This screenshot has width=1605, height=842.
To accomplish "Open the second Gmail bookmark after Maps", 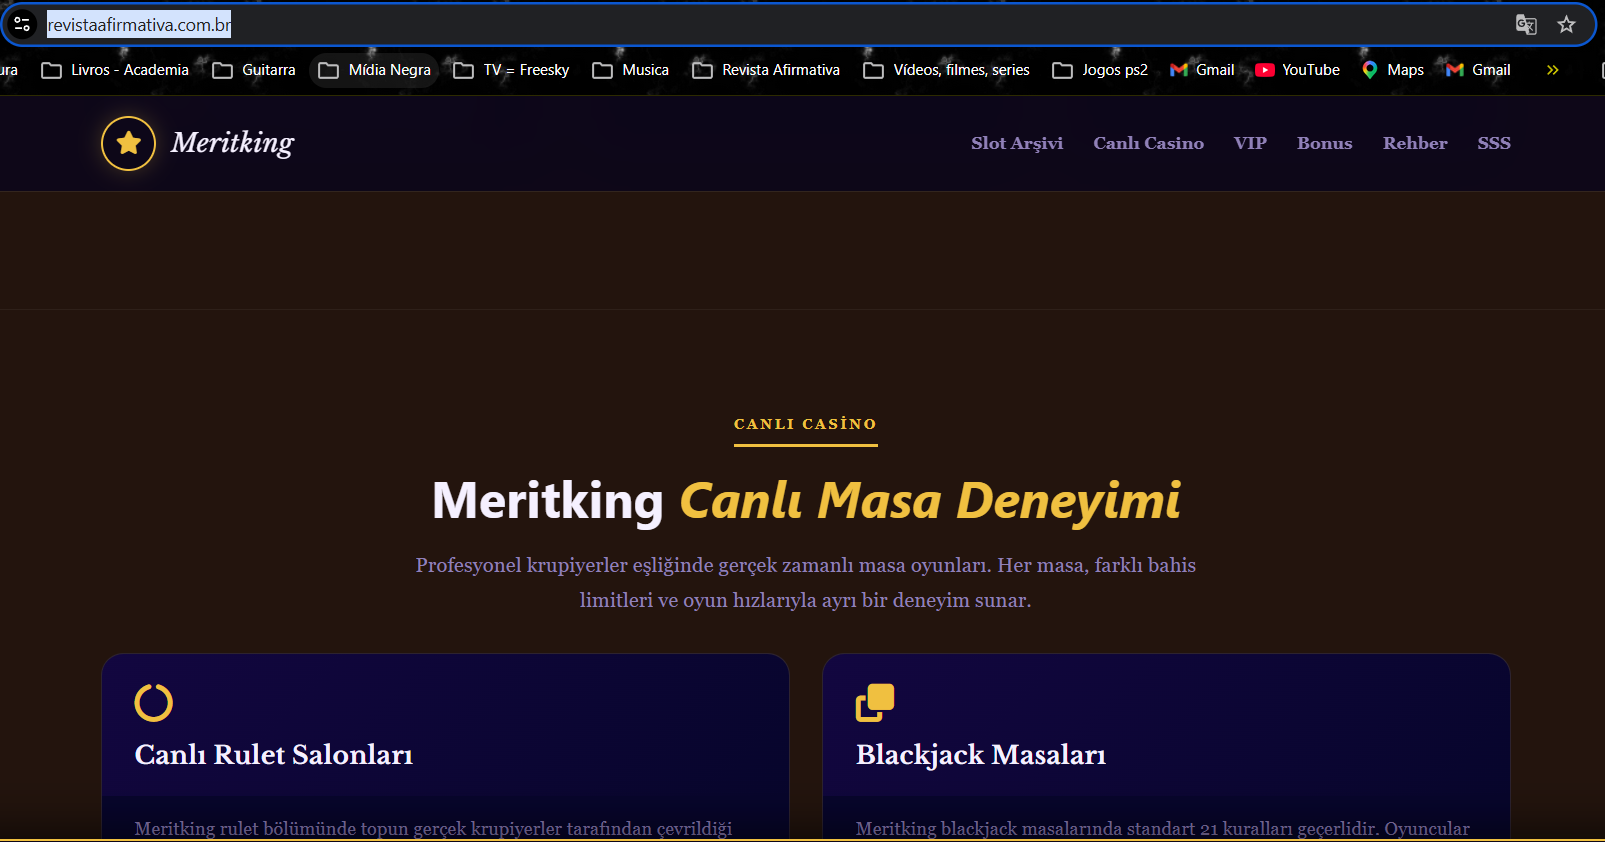I will tap(1478, 70).
